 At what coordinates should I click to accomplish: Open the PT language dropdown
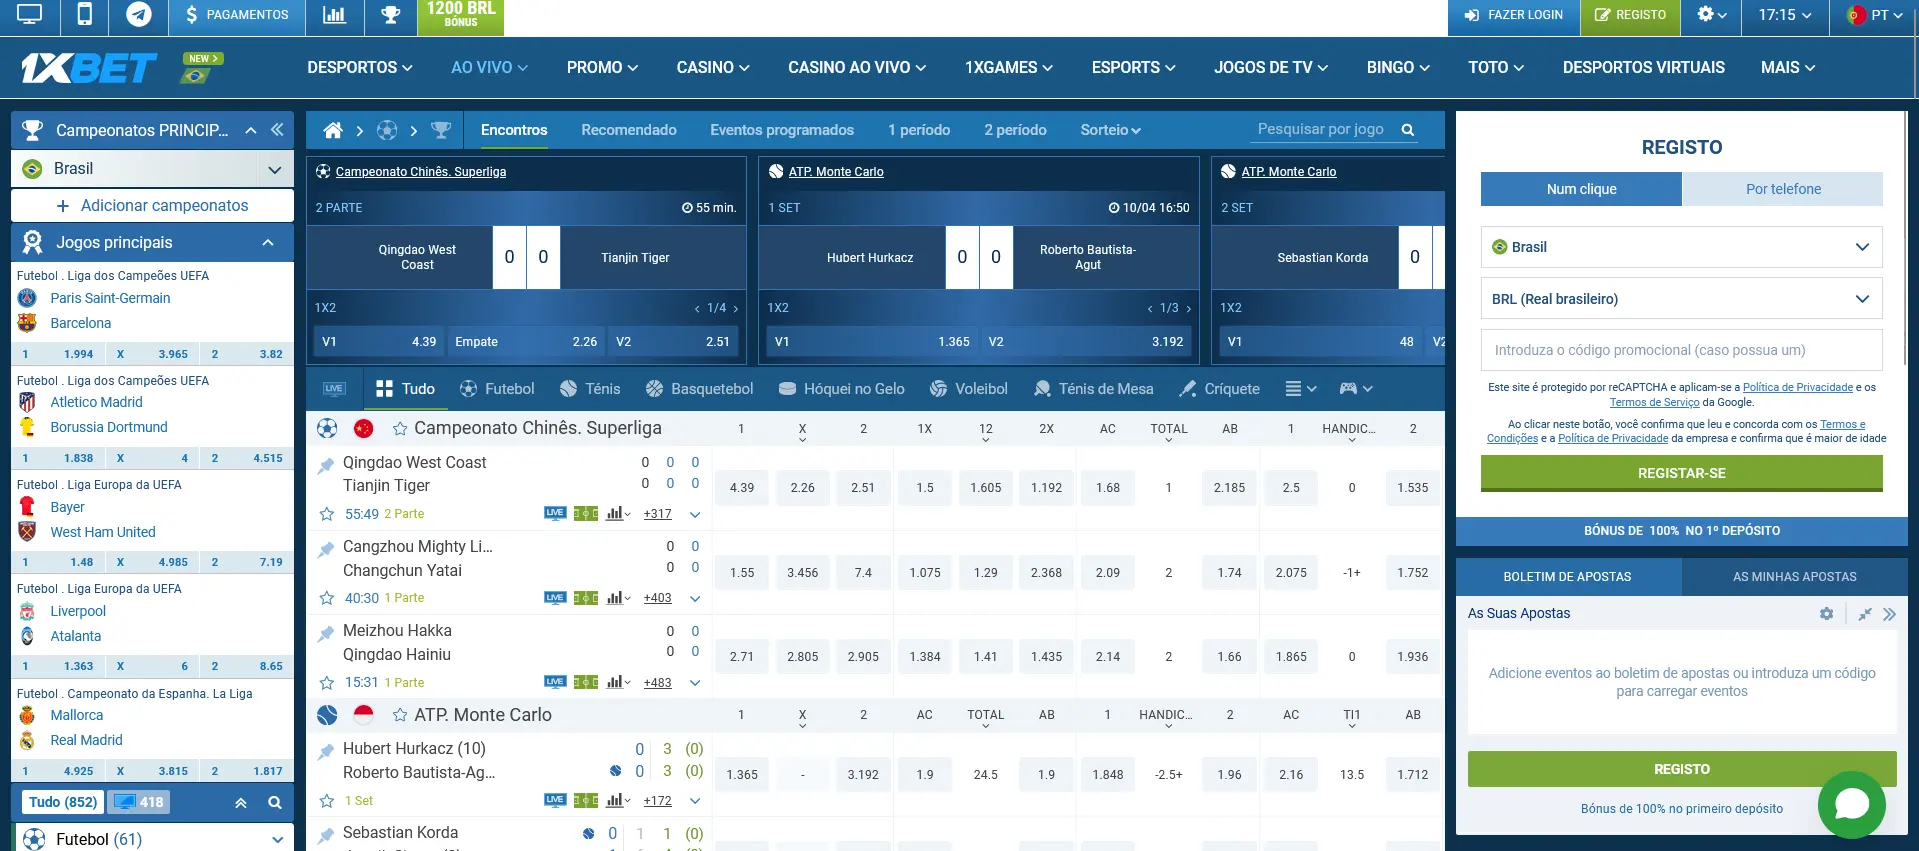pyautogui.click(x=1875, y=15)
